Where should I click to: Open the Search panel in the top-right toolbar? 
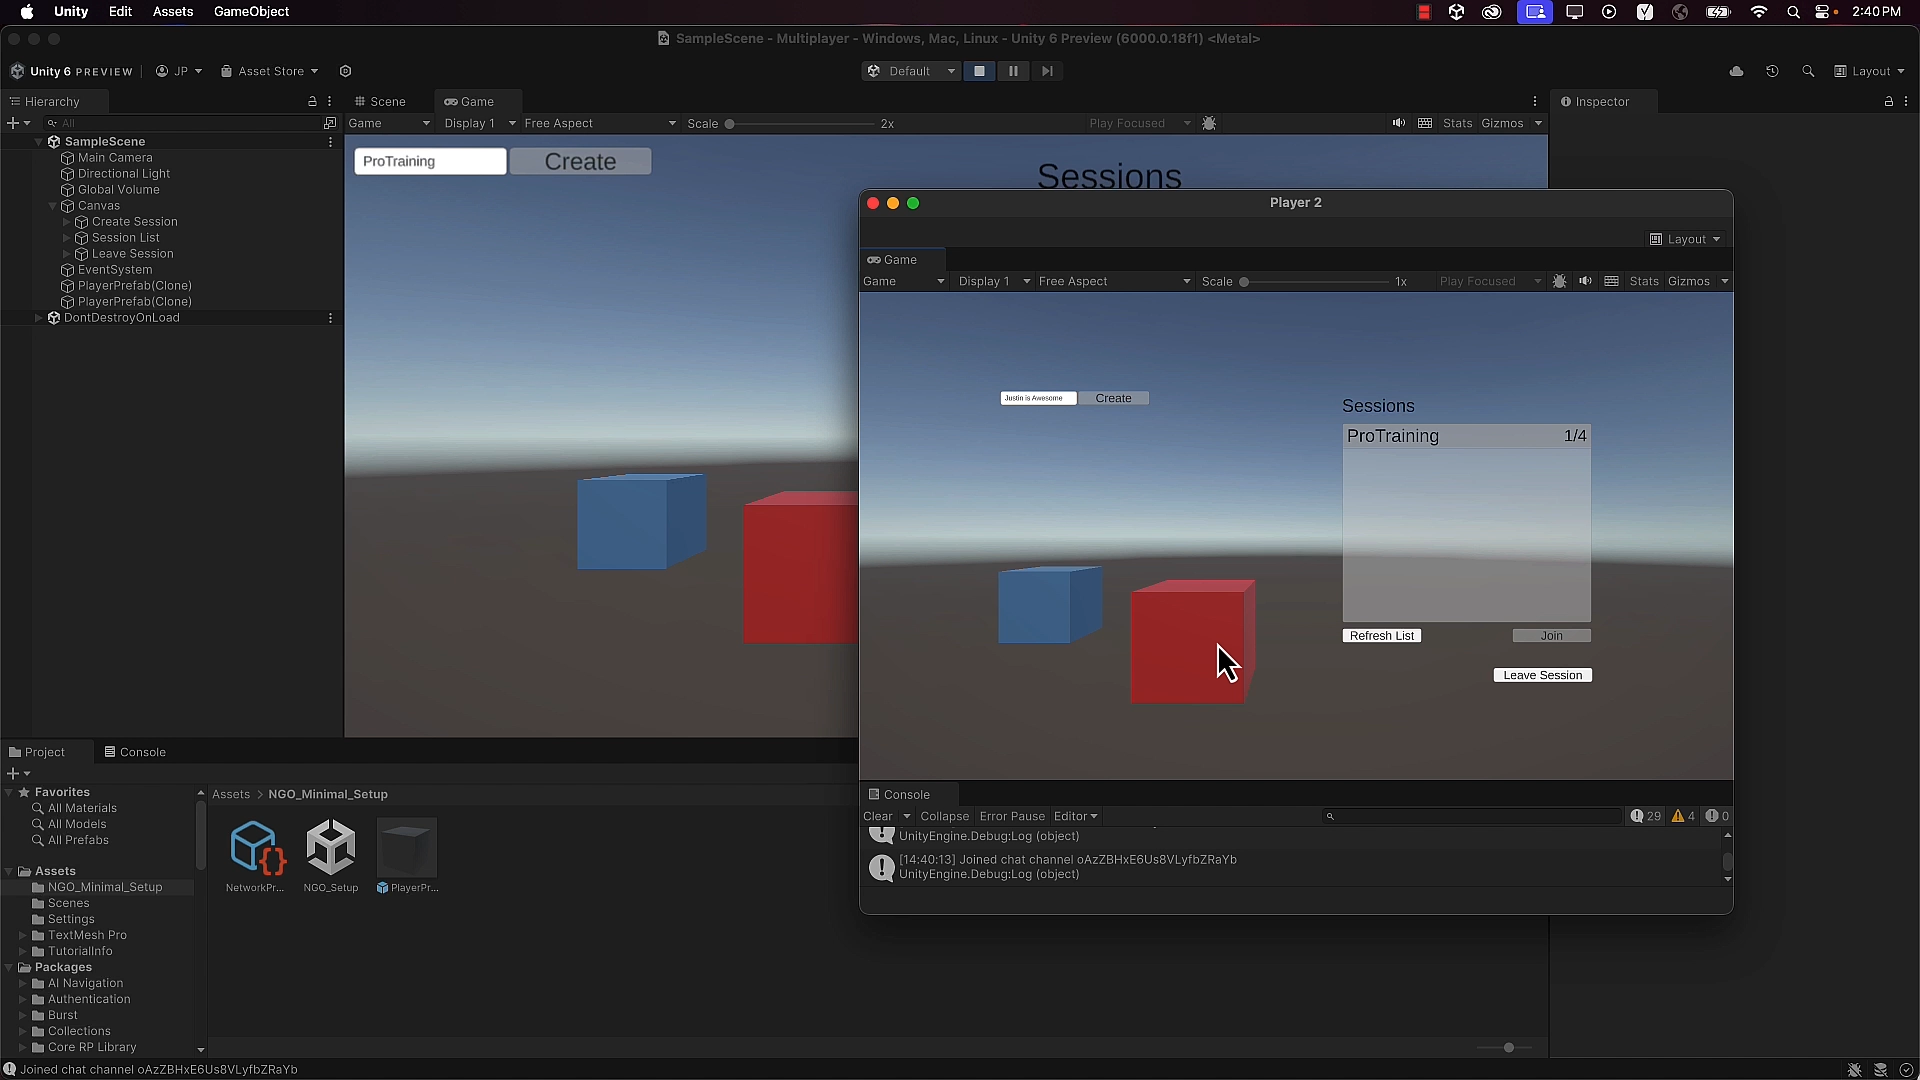1809,71
